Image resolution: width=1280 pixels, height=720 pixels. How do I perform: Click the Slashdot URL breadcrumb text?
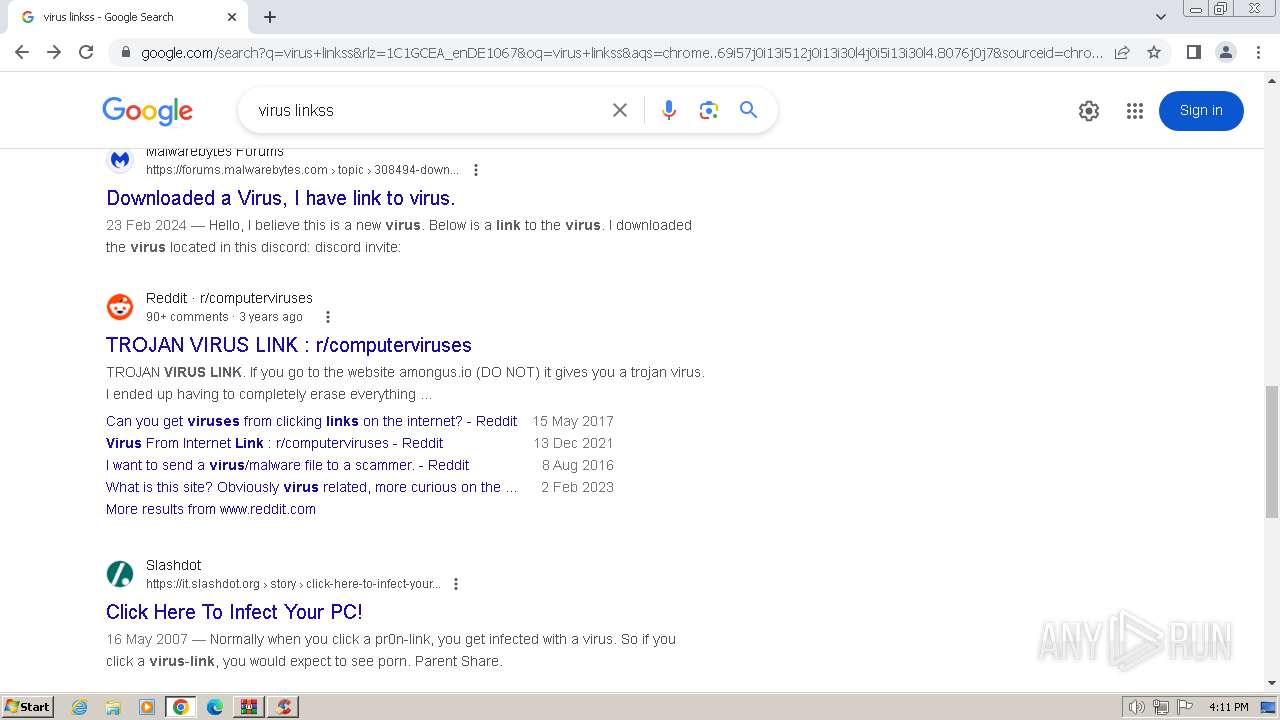click(293, 584)
